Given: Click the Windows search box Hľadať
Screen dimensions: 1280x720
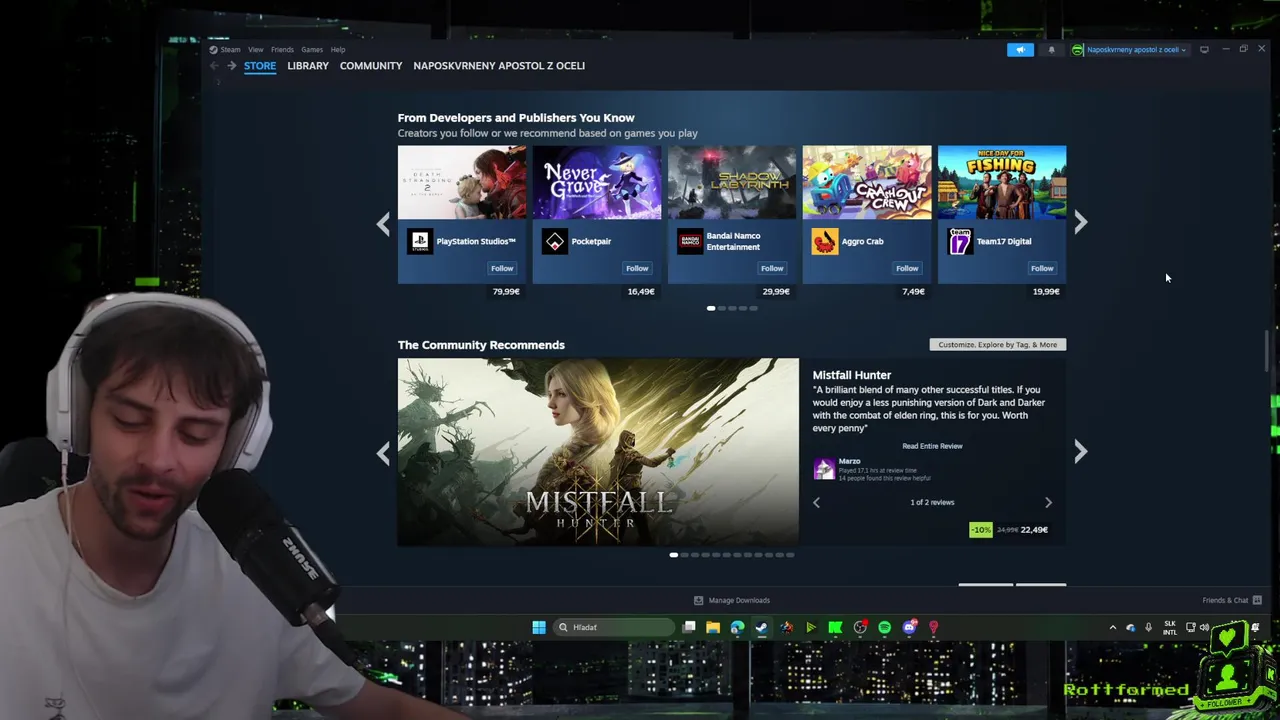Looking at the screenshot, I should [x=613, y=627].
